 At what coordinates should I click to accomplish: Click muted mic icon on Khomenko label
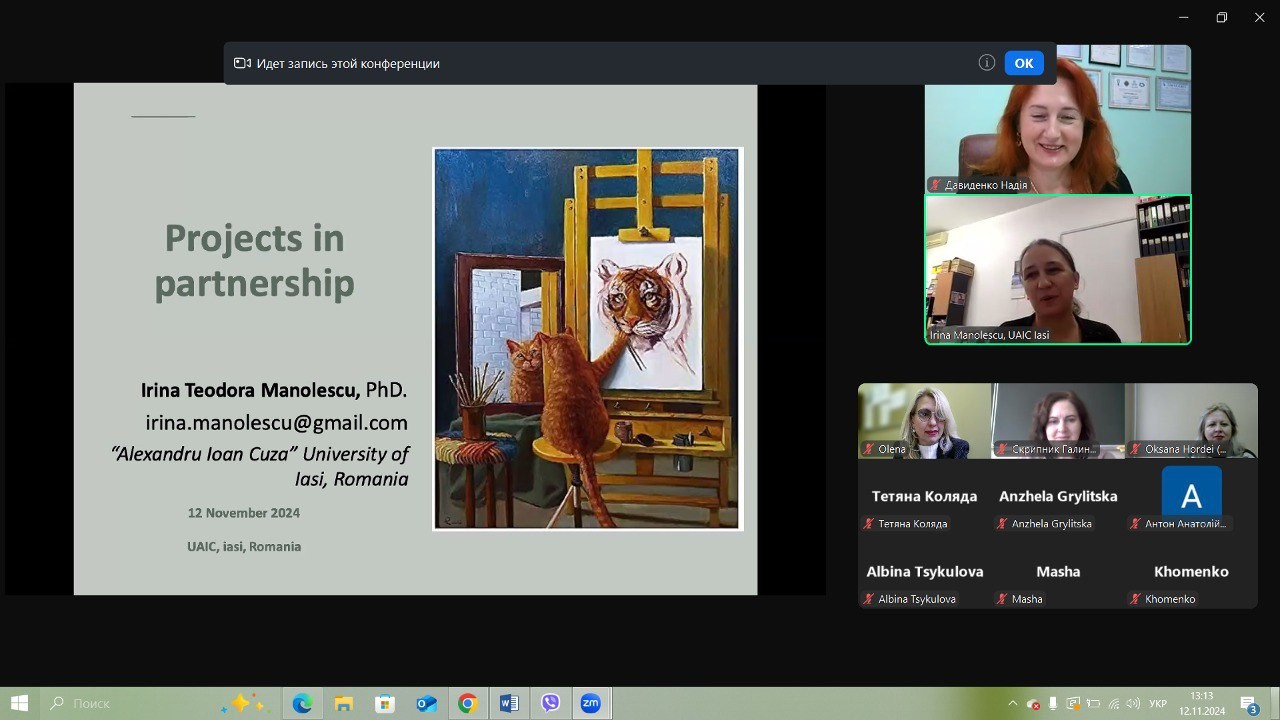(x=1135, y=599)
